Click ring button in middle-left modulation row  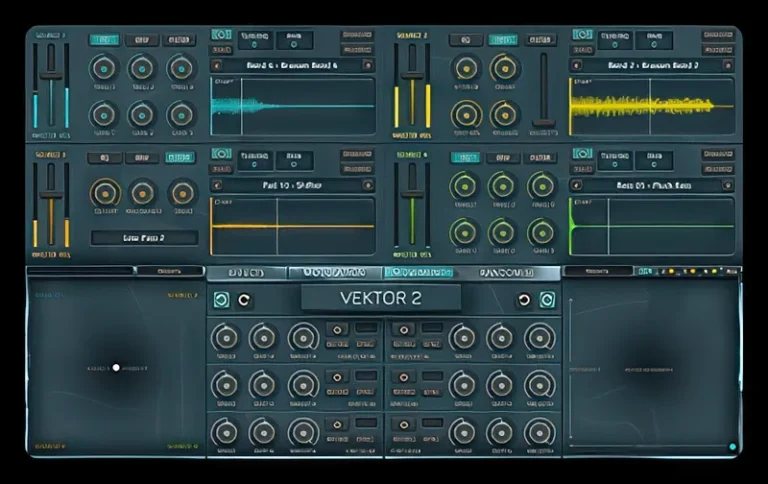click(337, 378)
